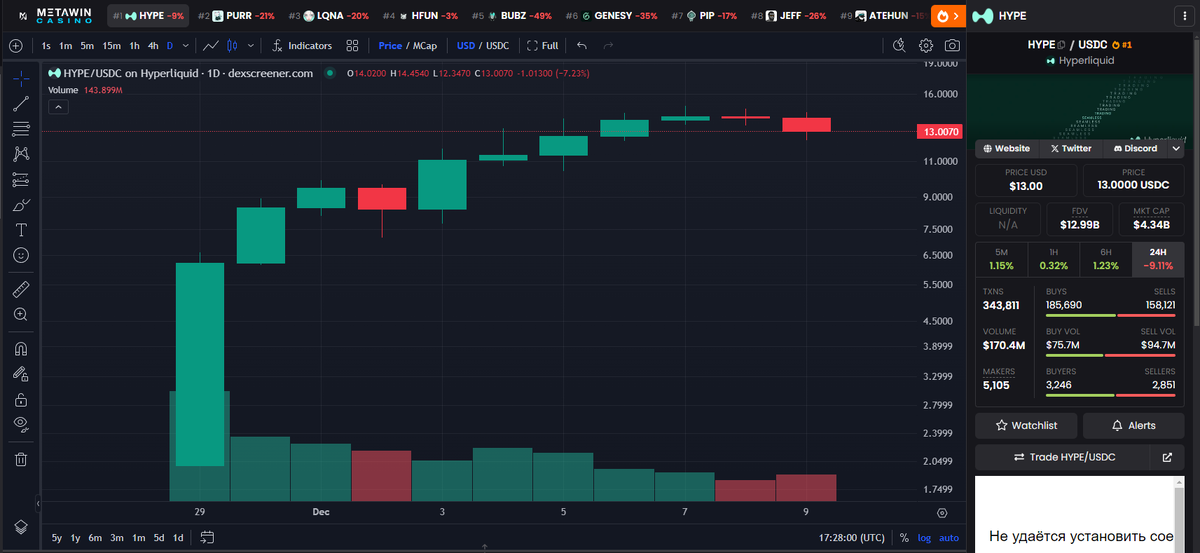Open the forecasting and measurement tools
The image size is (1200, 553).
coord(21,180)
